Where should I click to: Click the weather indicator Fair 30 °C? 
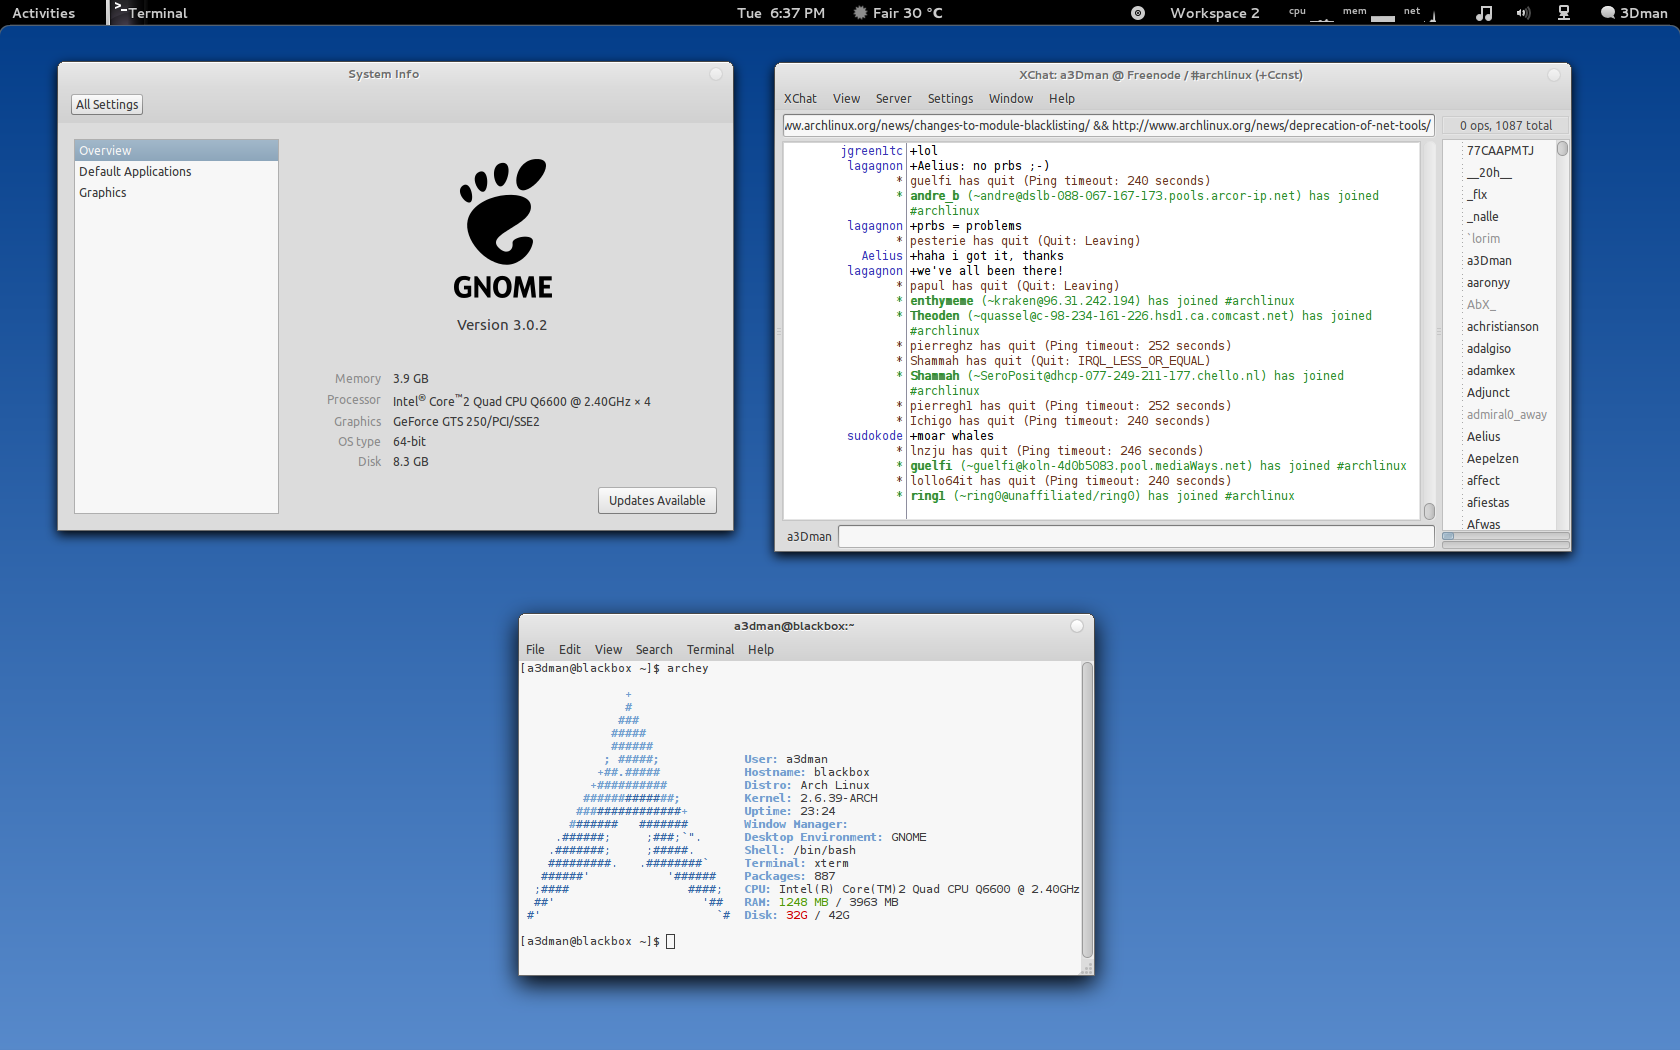898,13
